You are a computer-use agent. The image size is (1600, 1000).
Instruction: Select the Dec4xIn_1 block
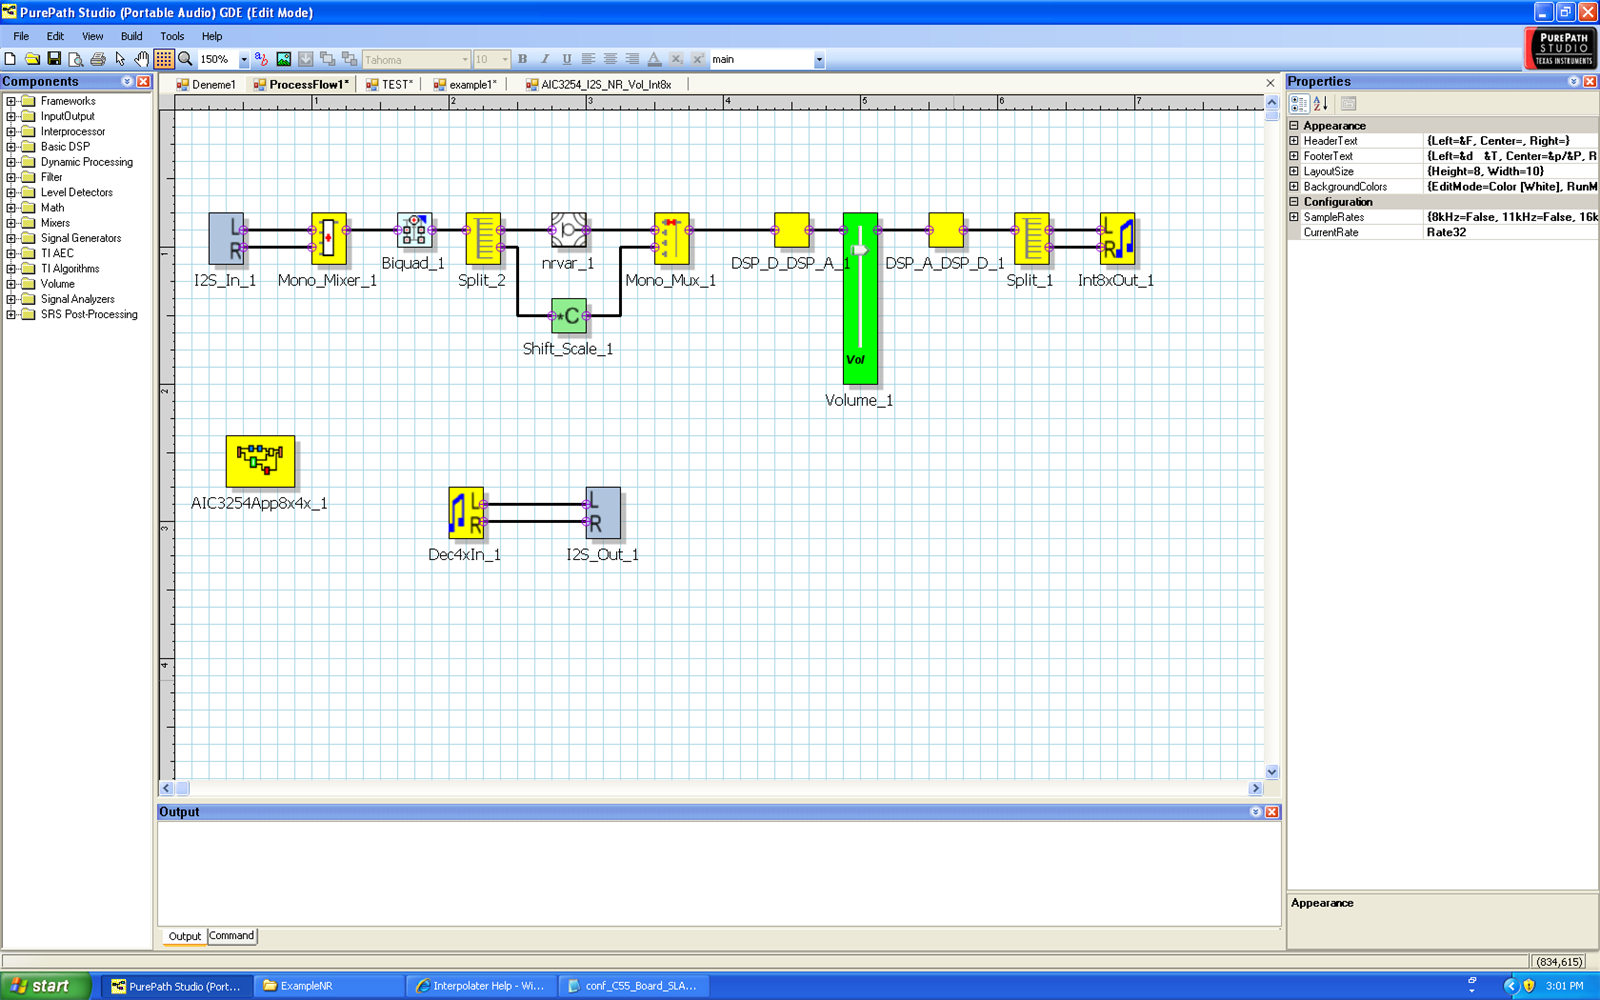click(466, 513)
